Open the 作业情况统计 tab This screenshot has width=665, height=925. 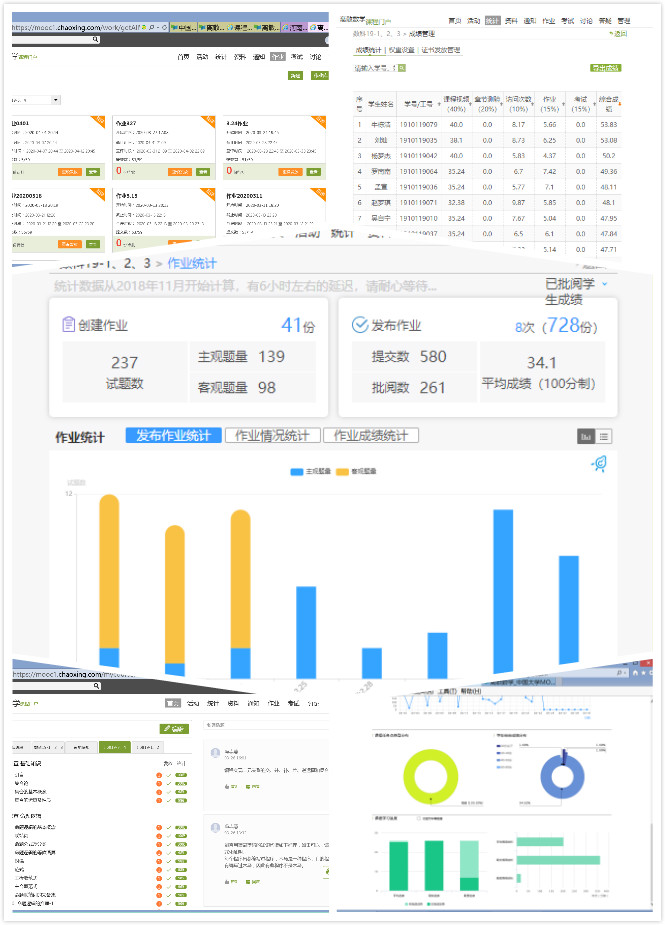[x=271, y=436]
